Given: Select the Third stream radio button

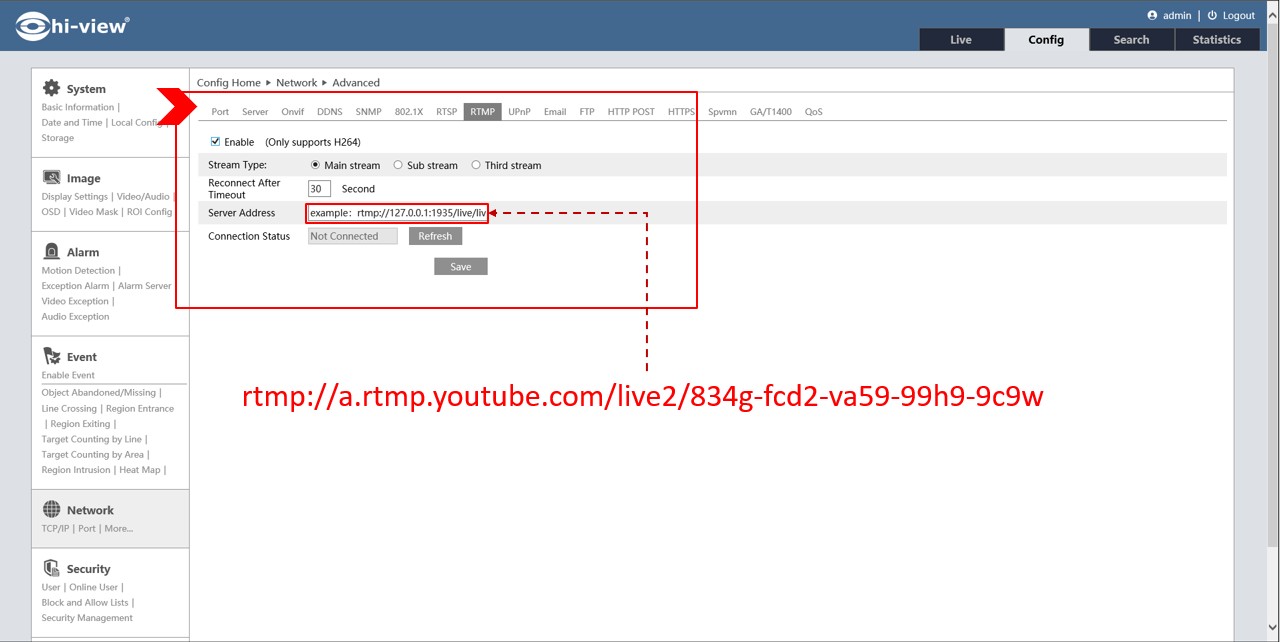Looking at the screenshot, I should pos(476,165).
